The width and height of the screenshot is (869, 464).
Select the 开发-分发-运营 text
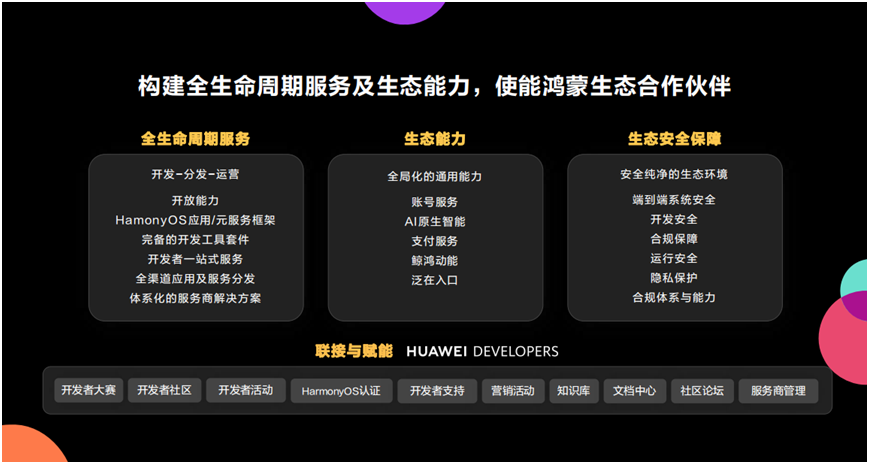(x=195, y=175)
